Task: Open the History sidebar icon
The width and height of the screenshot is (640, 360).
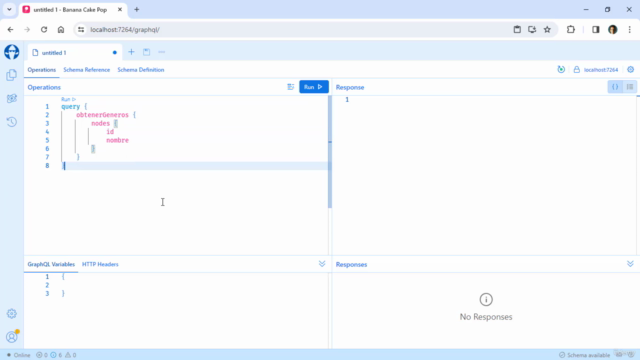Action: coord(11,122)
